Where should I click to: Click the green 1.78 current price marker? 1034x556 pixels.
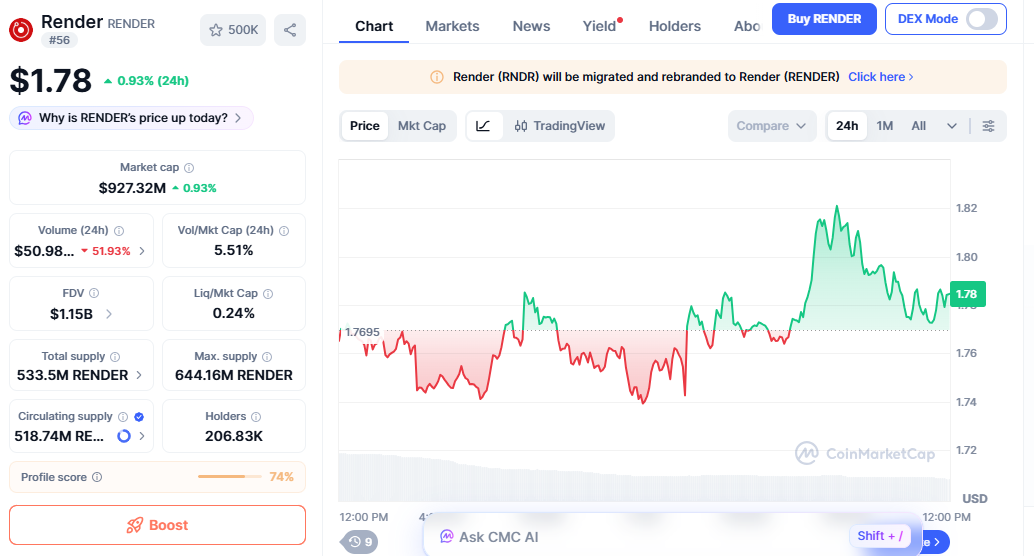pos(967,294)
